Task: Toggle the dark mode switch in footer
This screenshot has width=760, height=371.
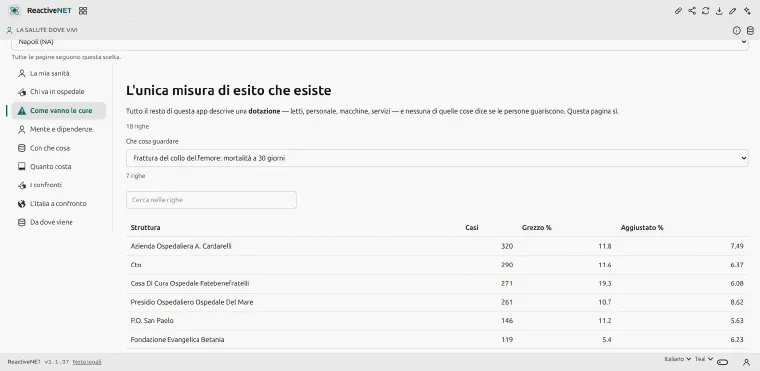Action: pos(723,362)
